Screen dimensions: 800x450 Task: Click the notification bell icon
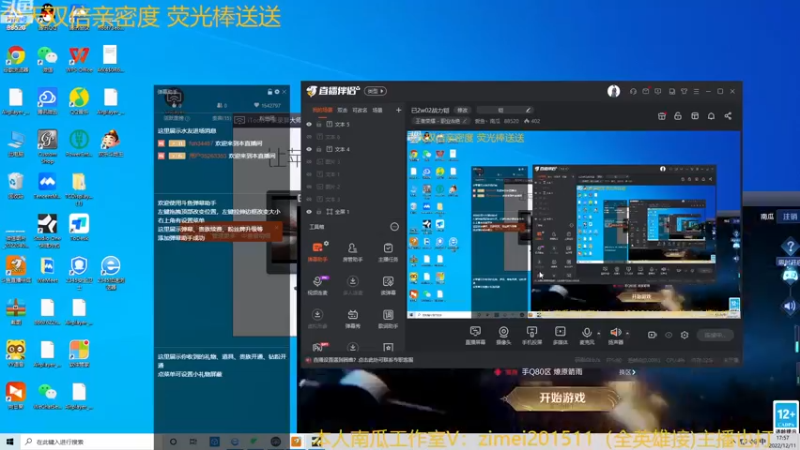click(x=711, y=116)
